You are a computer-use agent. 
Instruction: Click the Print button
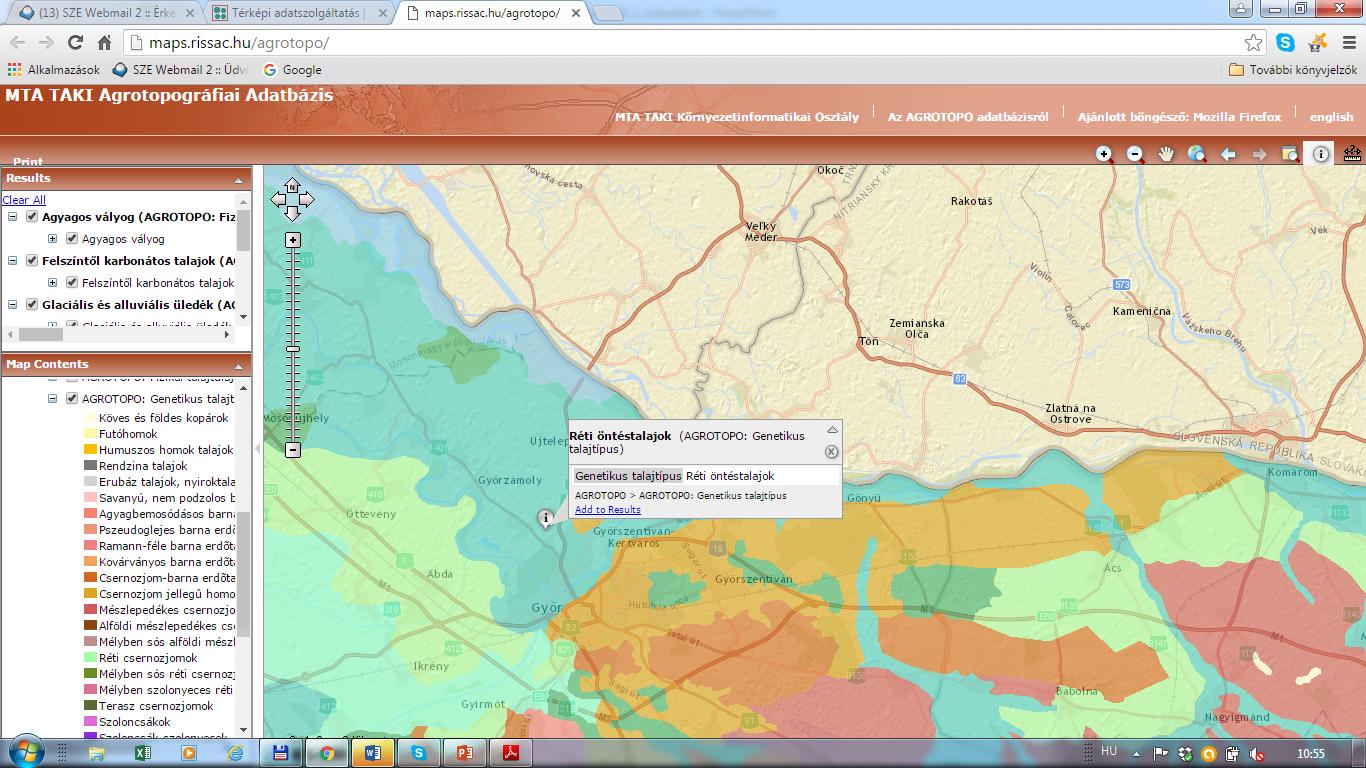point(28,161)
